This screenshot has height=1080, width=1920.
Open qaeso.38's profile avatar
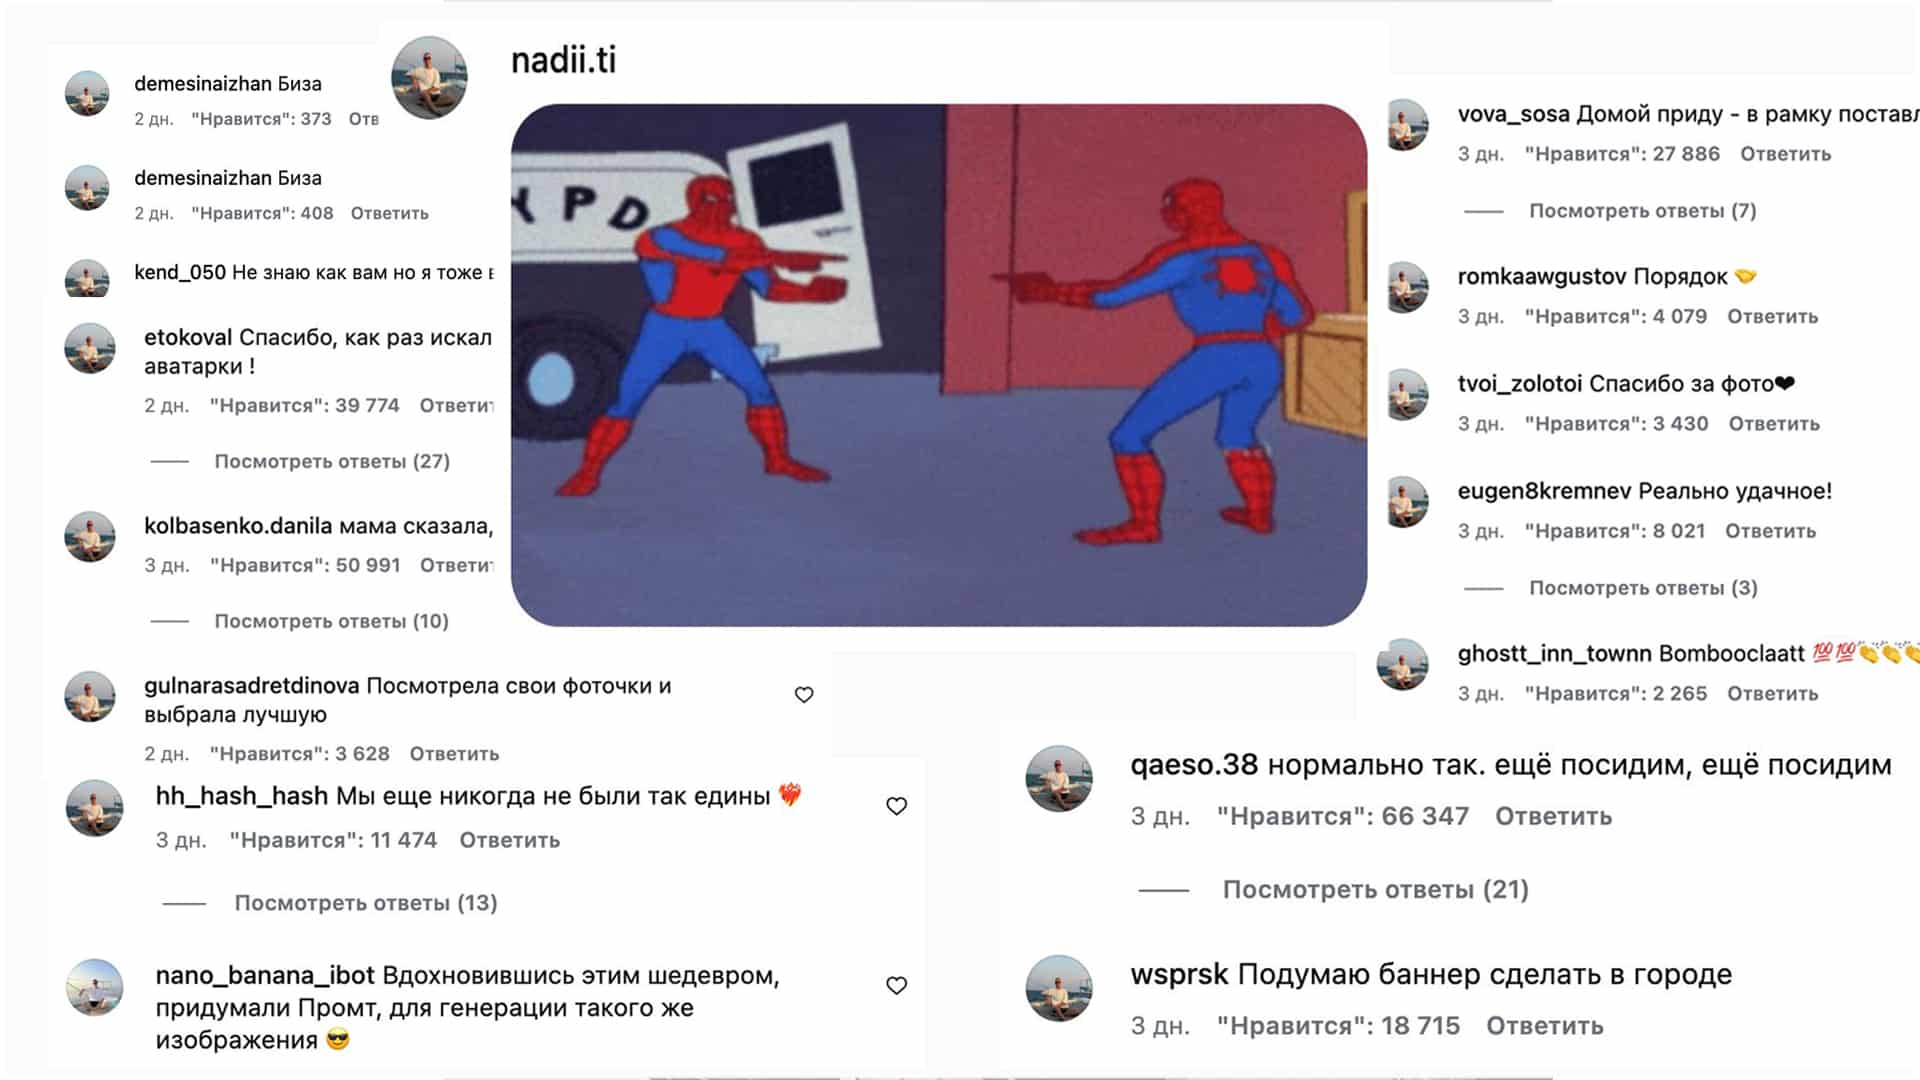pos(1059,778)
